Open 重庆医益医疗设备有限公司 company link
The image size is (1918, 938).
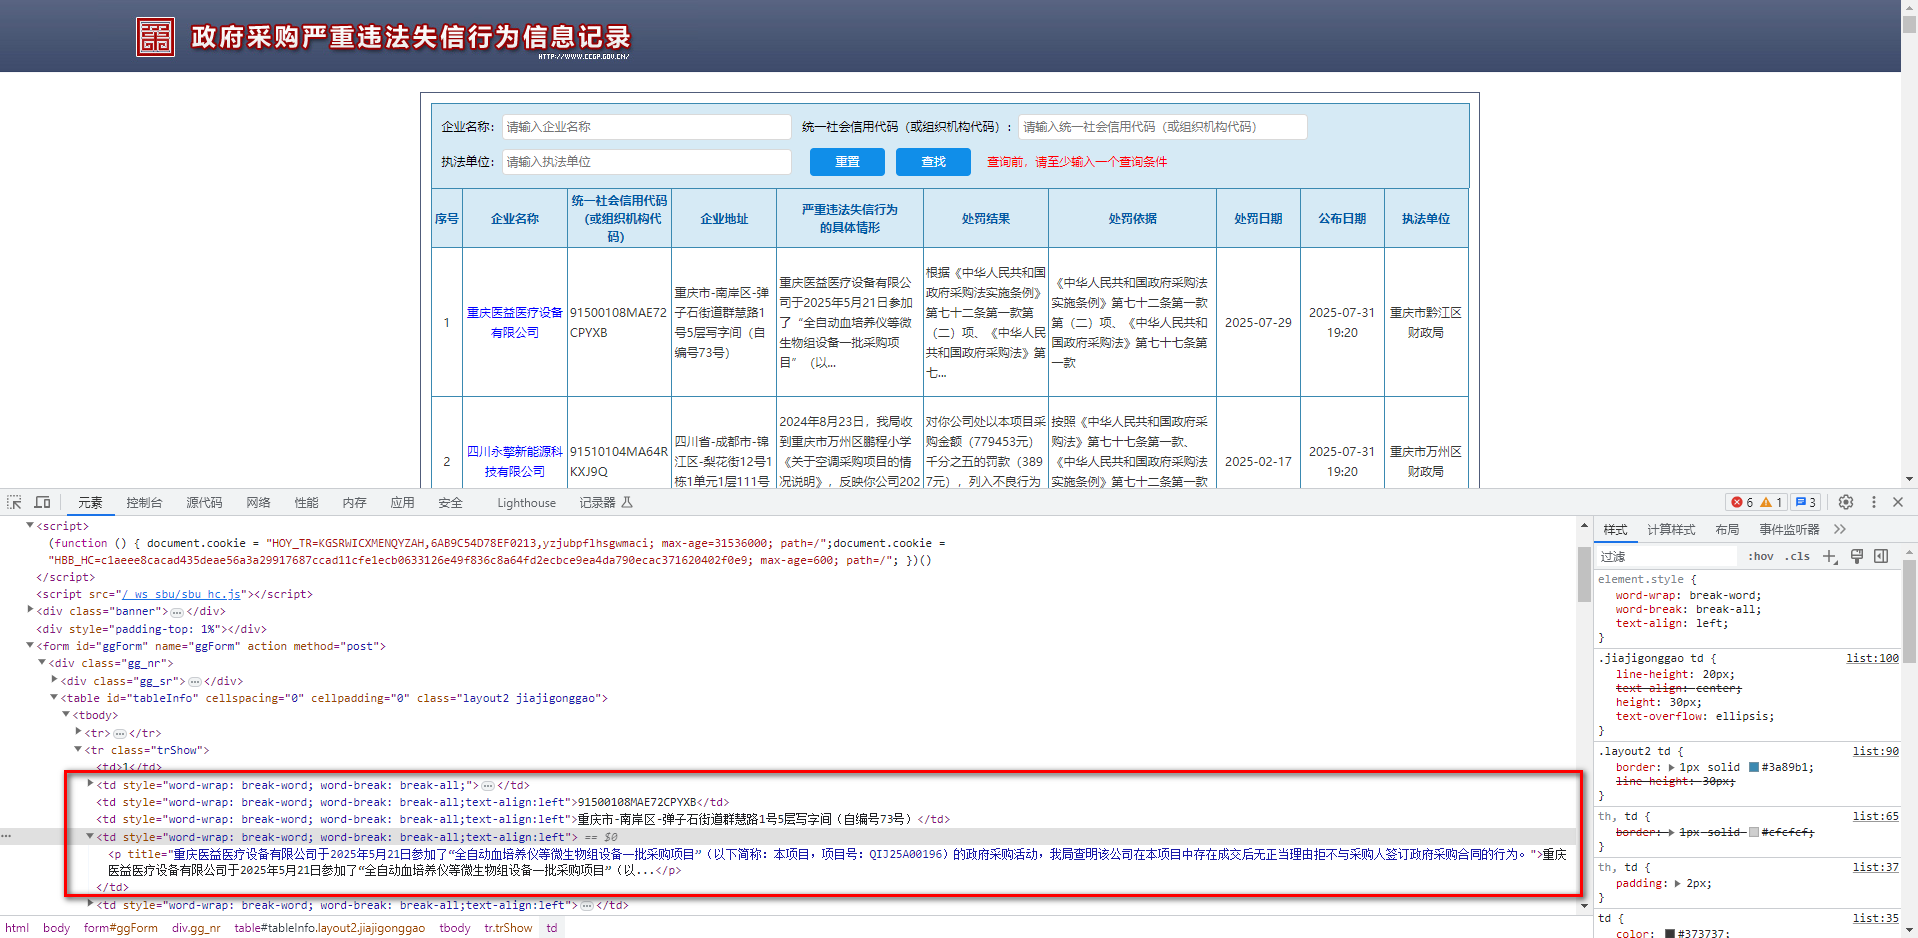tap(515, 322)
